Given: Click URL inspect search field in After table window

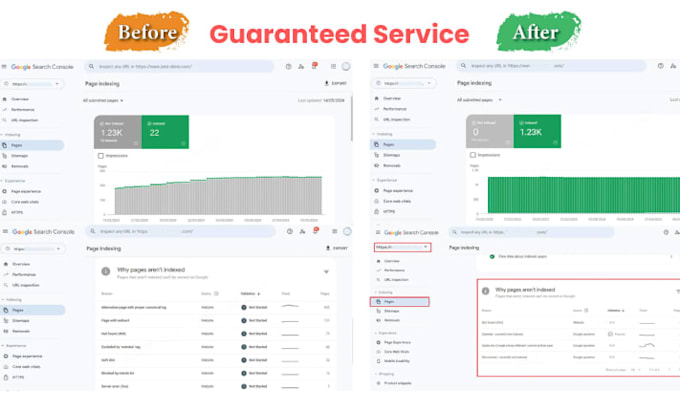Looking at the screenshot, I should click(531, 232).
